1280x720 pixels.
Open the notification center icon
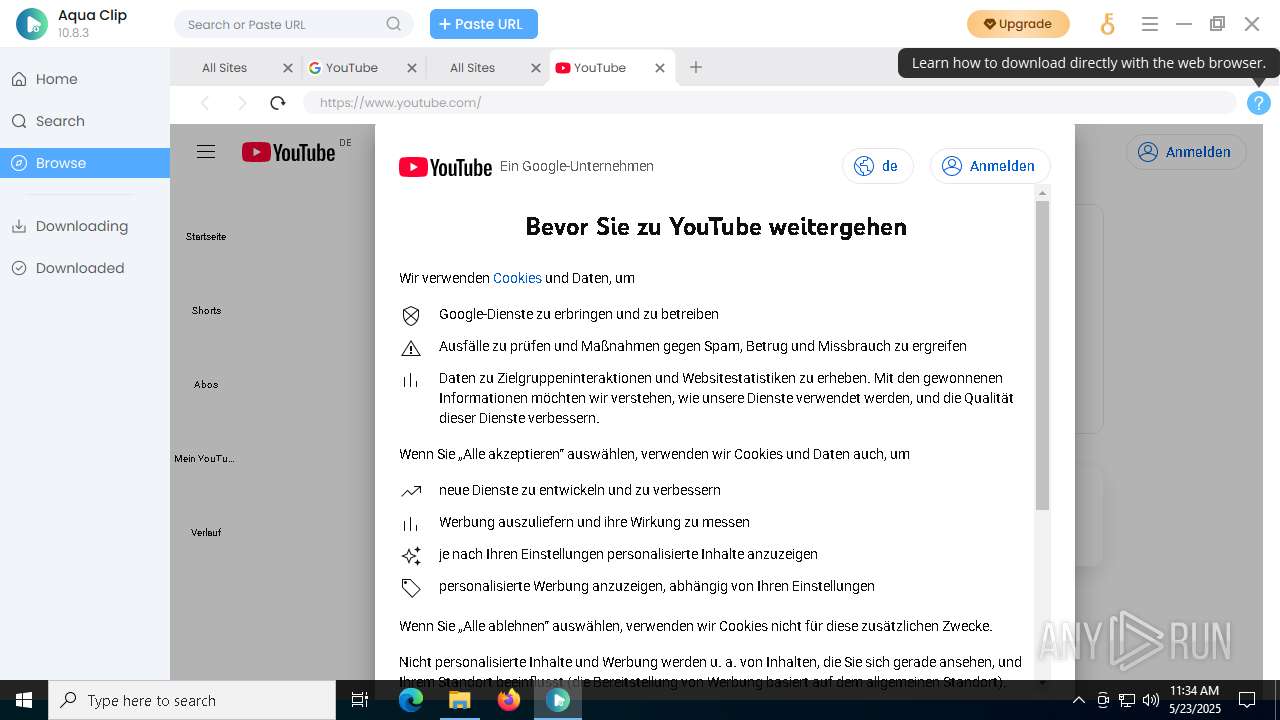1247,700
